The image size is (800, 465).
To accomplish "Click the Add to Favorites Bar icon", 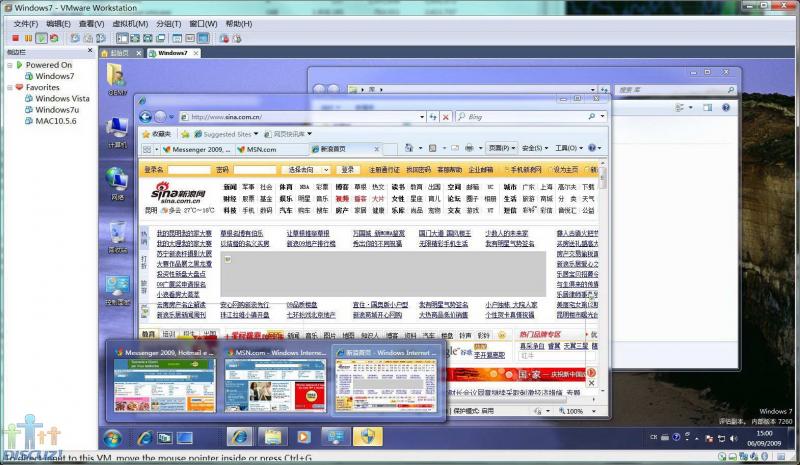I will coord(185,134).
